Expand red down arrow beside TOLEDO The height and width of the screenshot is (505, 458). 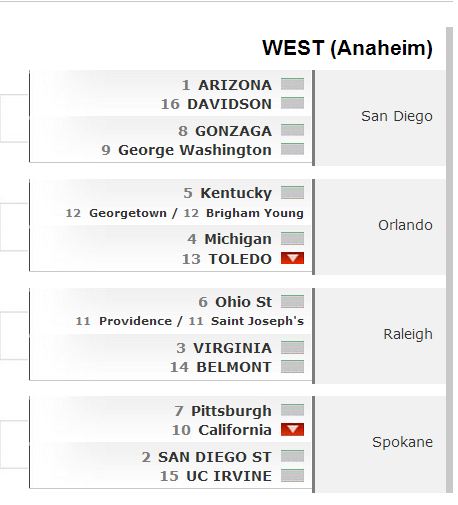pos(292,258)
